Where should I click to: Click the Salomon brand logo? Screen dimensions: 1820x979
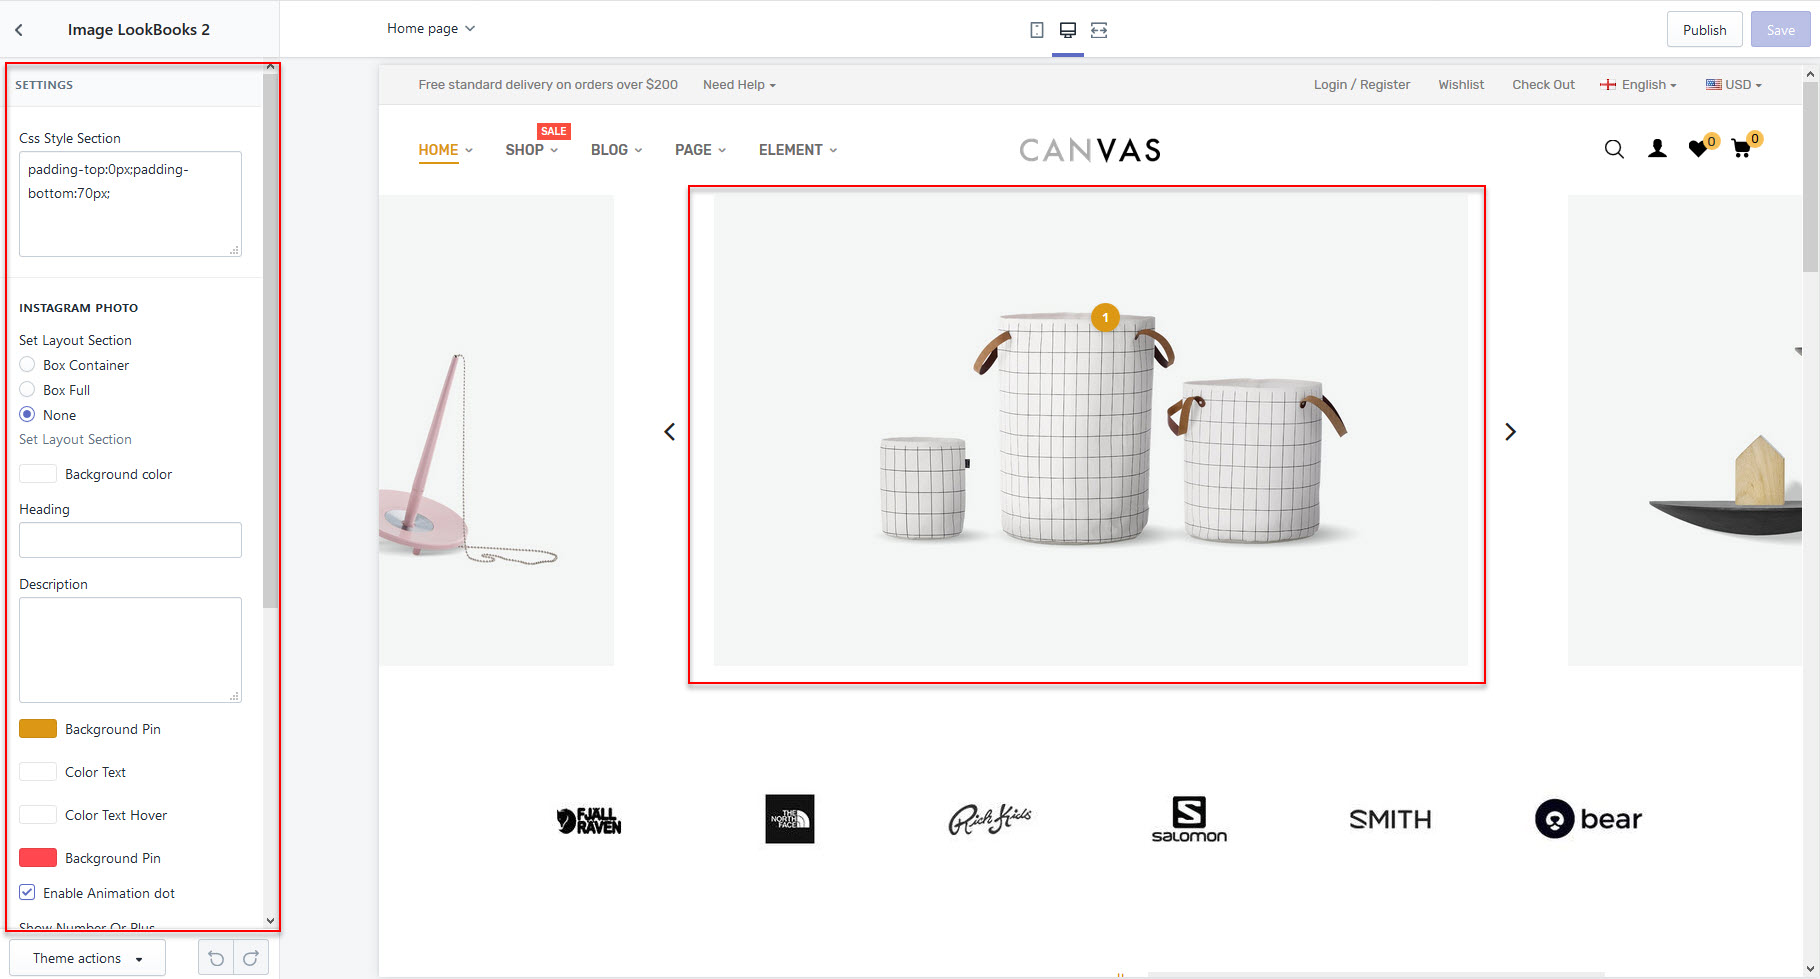1189,819
